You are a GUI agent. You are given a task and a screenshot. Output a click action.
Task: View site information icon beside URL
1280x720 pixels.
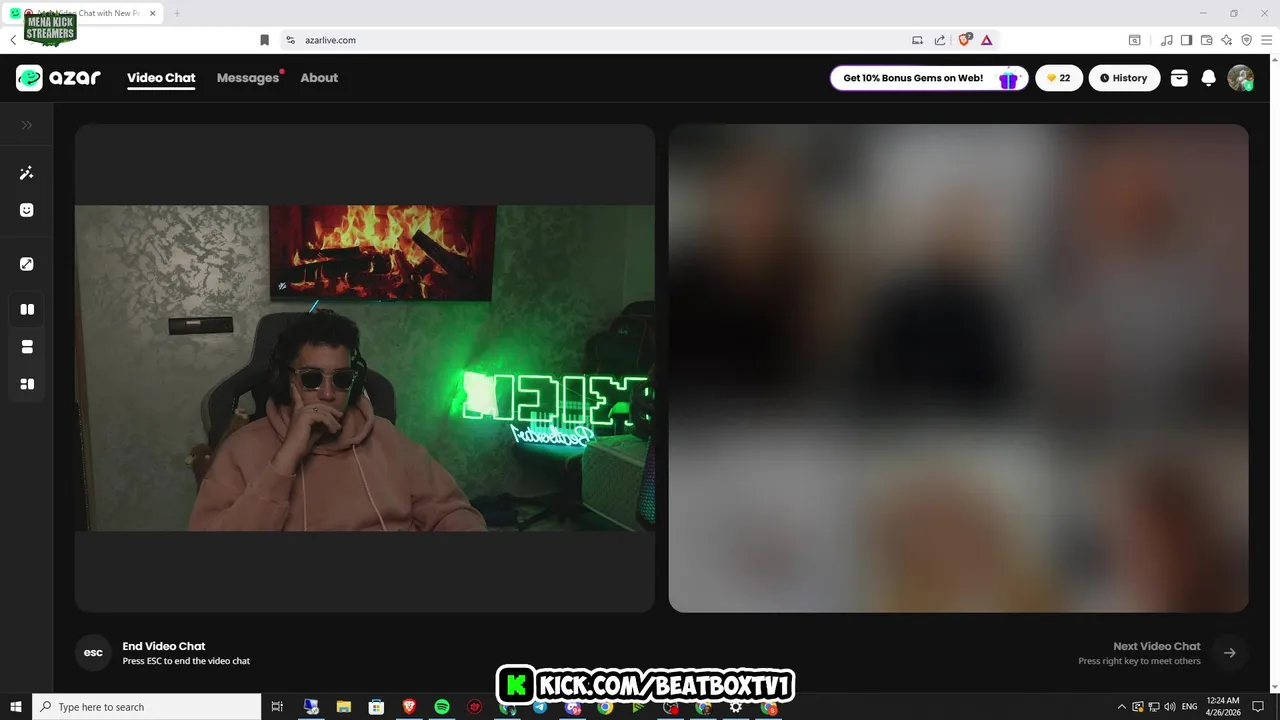pyautogui.click(x=290, y=40)
